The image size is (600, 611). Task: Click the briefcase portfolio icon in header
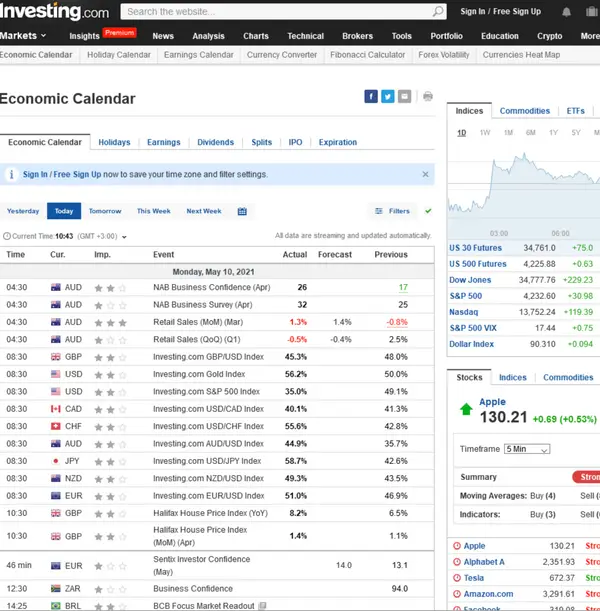click(x=592, y=12)
